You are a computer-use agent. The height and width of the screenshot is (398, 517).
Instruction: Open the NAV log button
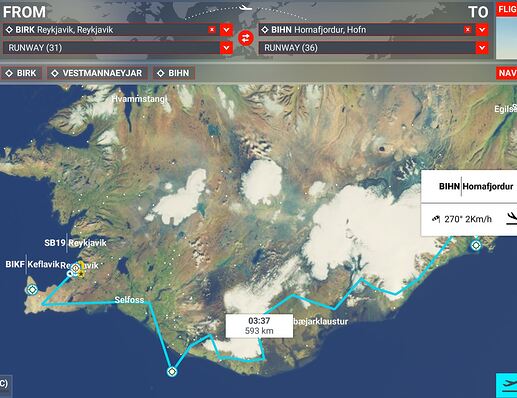tap(507, 73)
